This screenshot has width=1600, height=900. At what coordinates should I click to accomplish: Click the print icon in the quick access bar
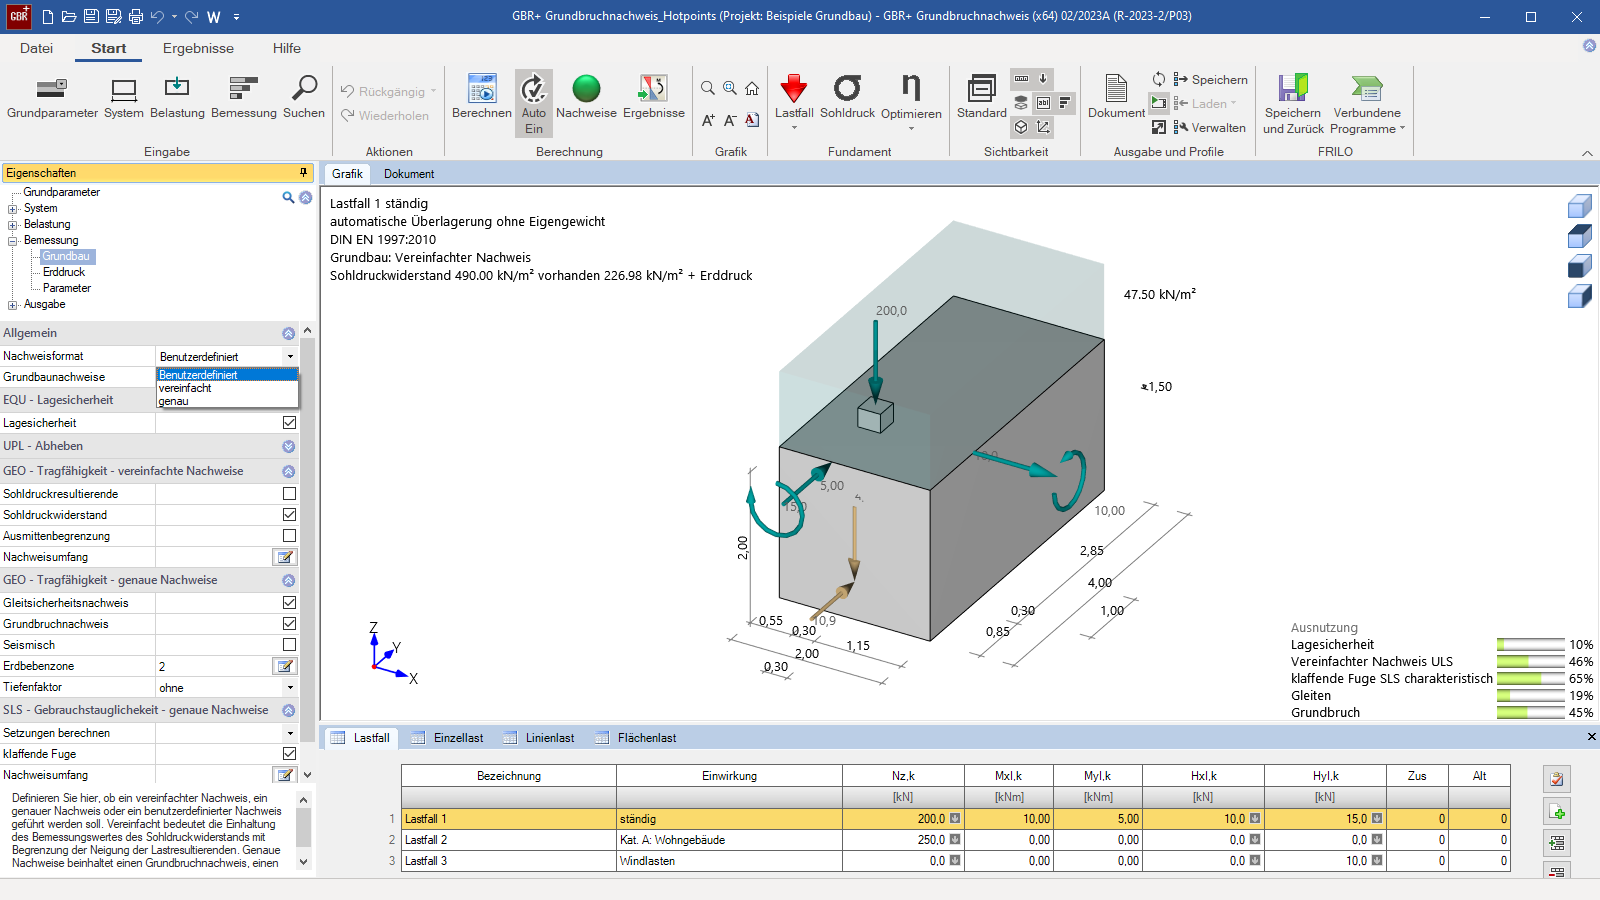[136, 16]
